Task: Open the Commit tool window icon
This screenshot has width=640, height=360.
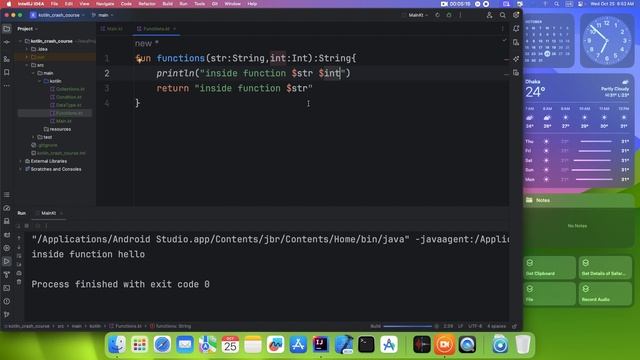Action: click(x=7, y=42)
